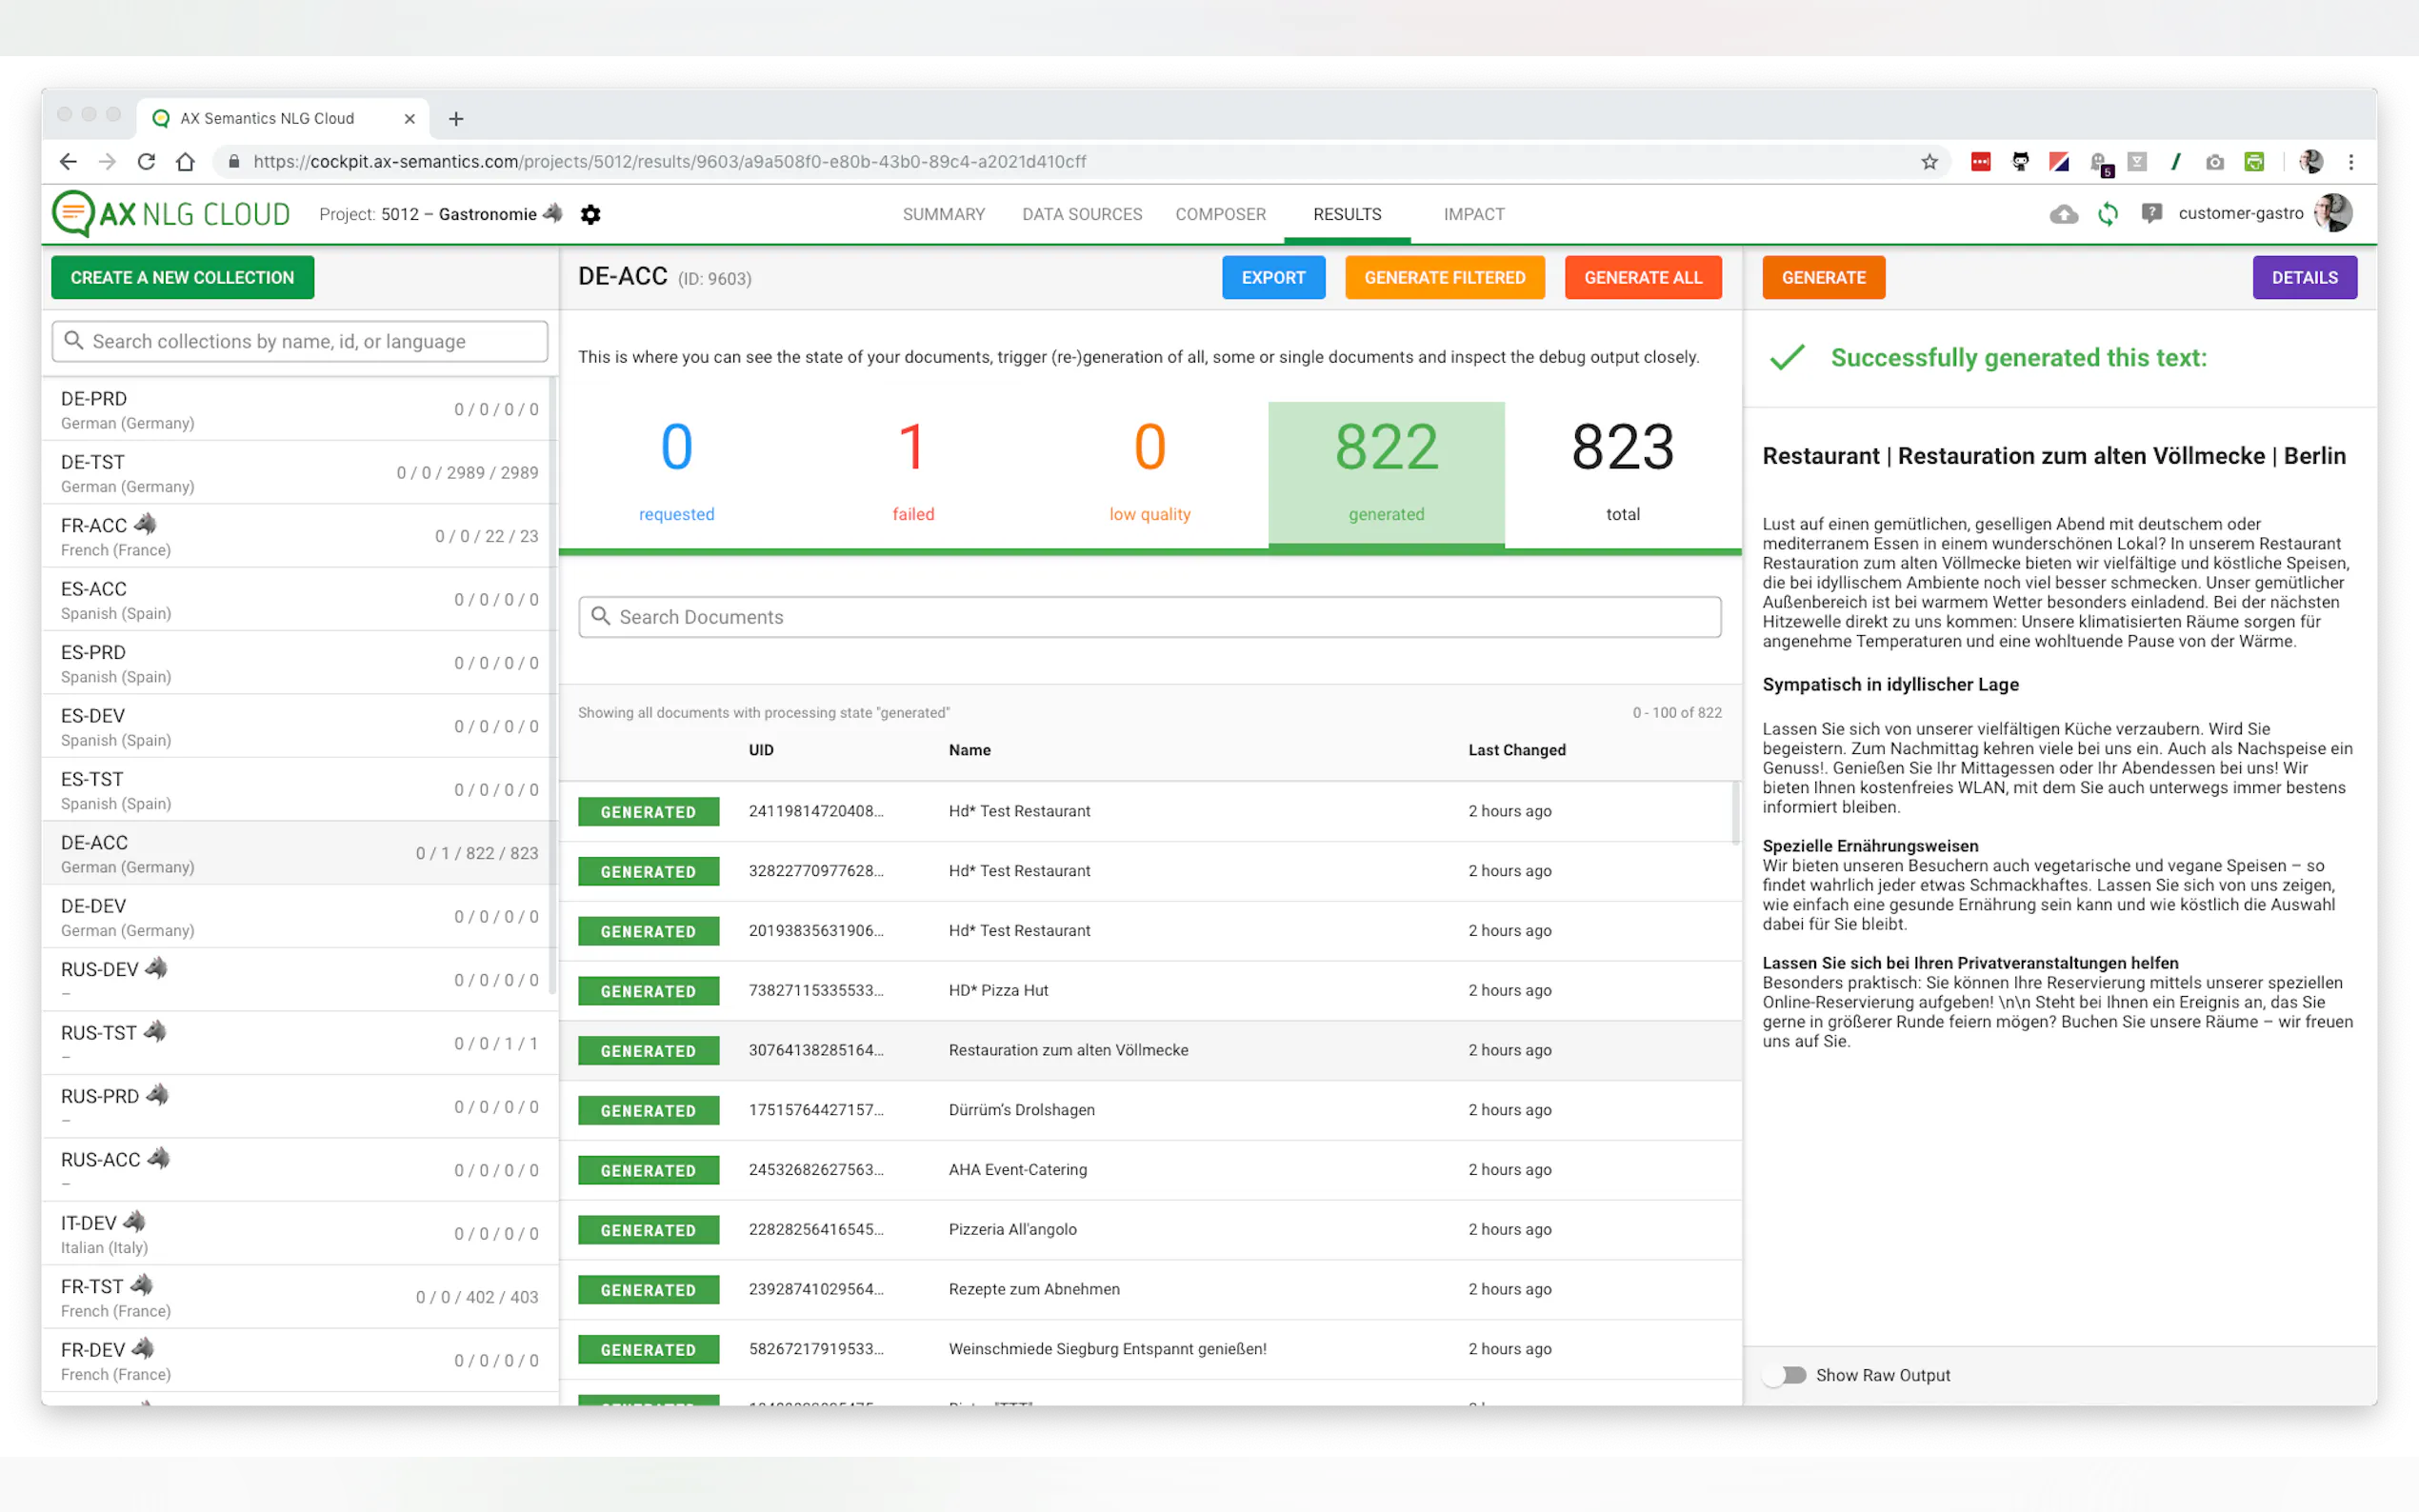
Task: Click the Generate All button
Action: click(1642, 278)
